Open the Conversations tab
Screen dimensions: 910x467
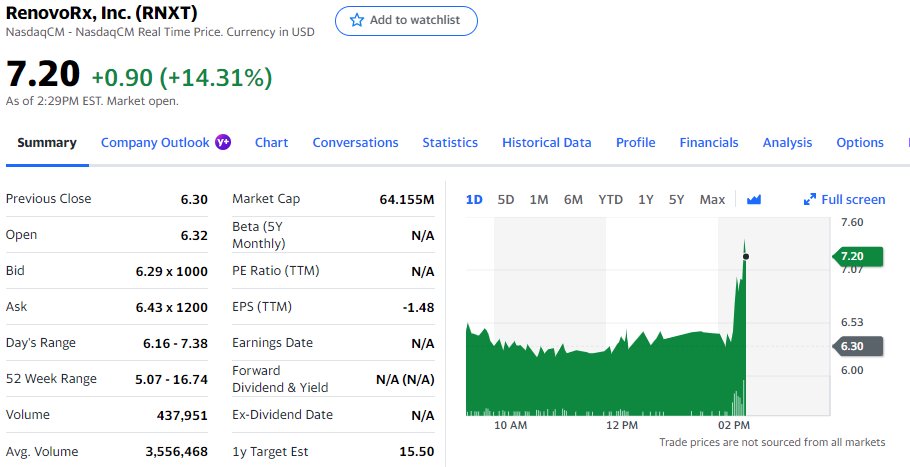point(355,143)
